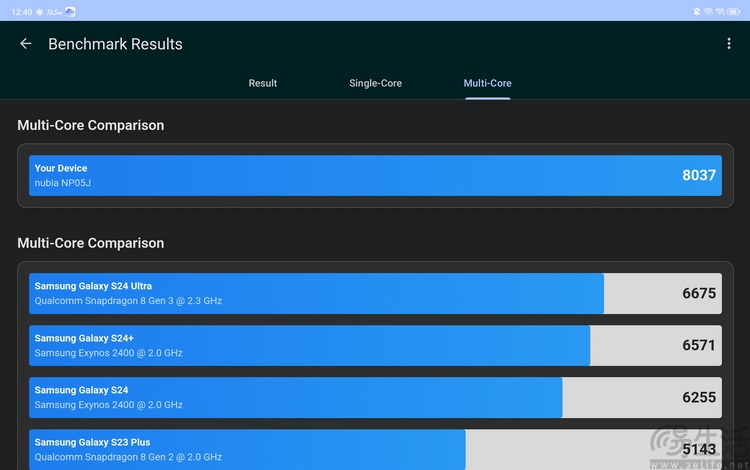Image resolution: width=750 pixels, height=470 pixels.
Task: Switch to the Result tab
Action: pyautogui.click(x=263, y=83)
